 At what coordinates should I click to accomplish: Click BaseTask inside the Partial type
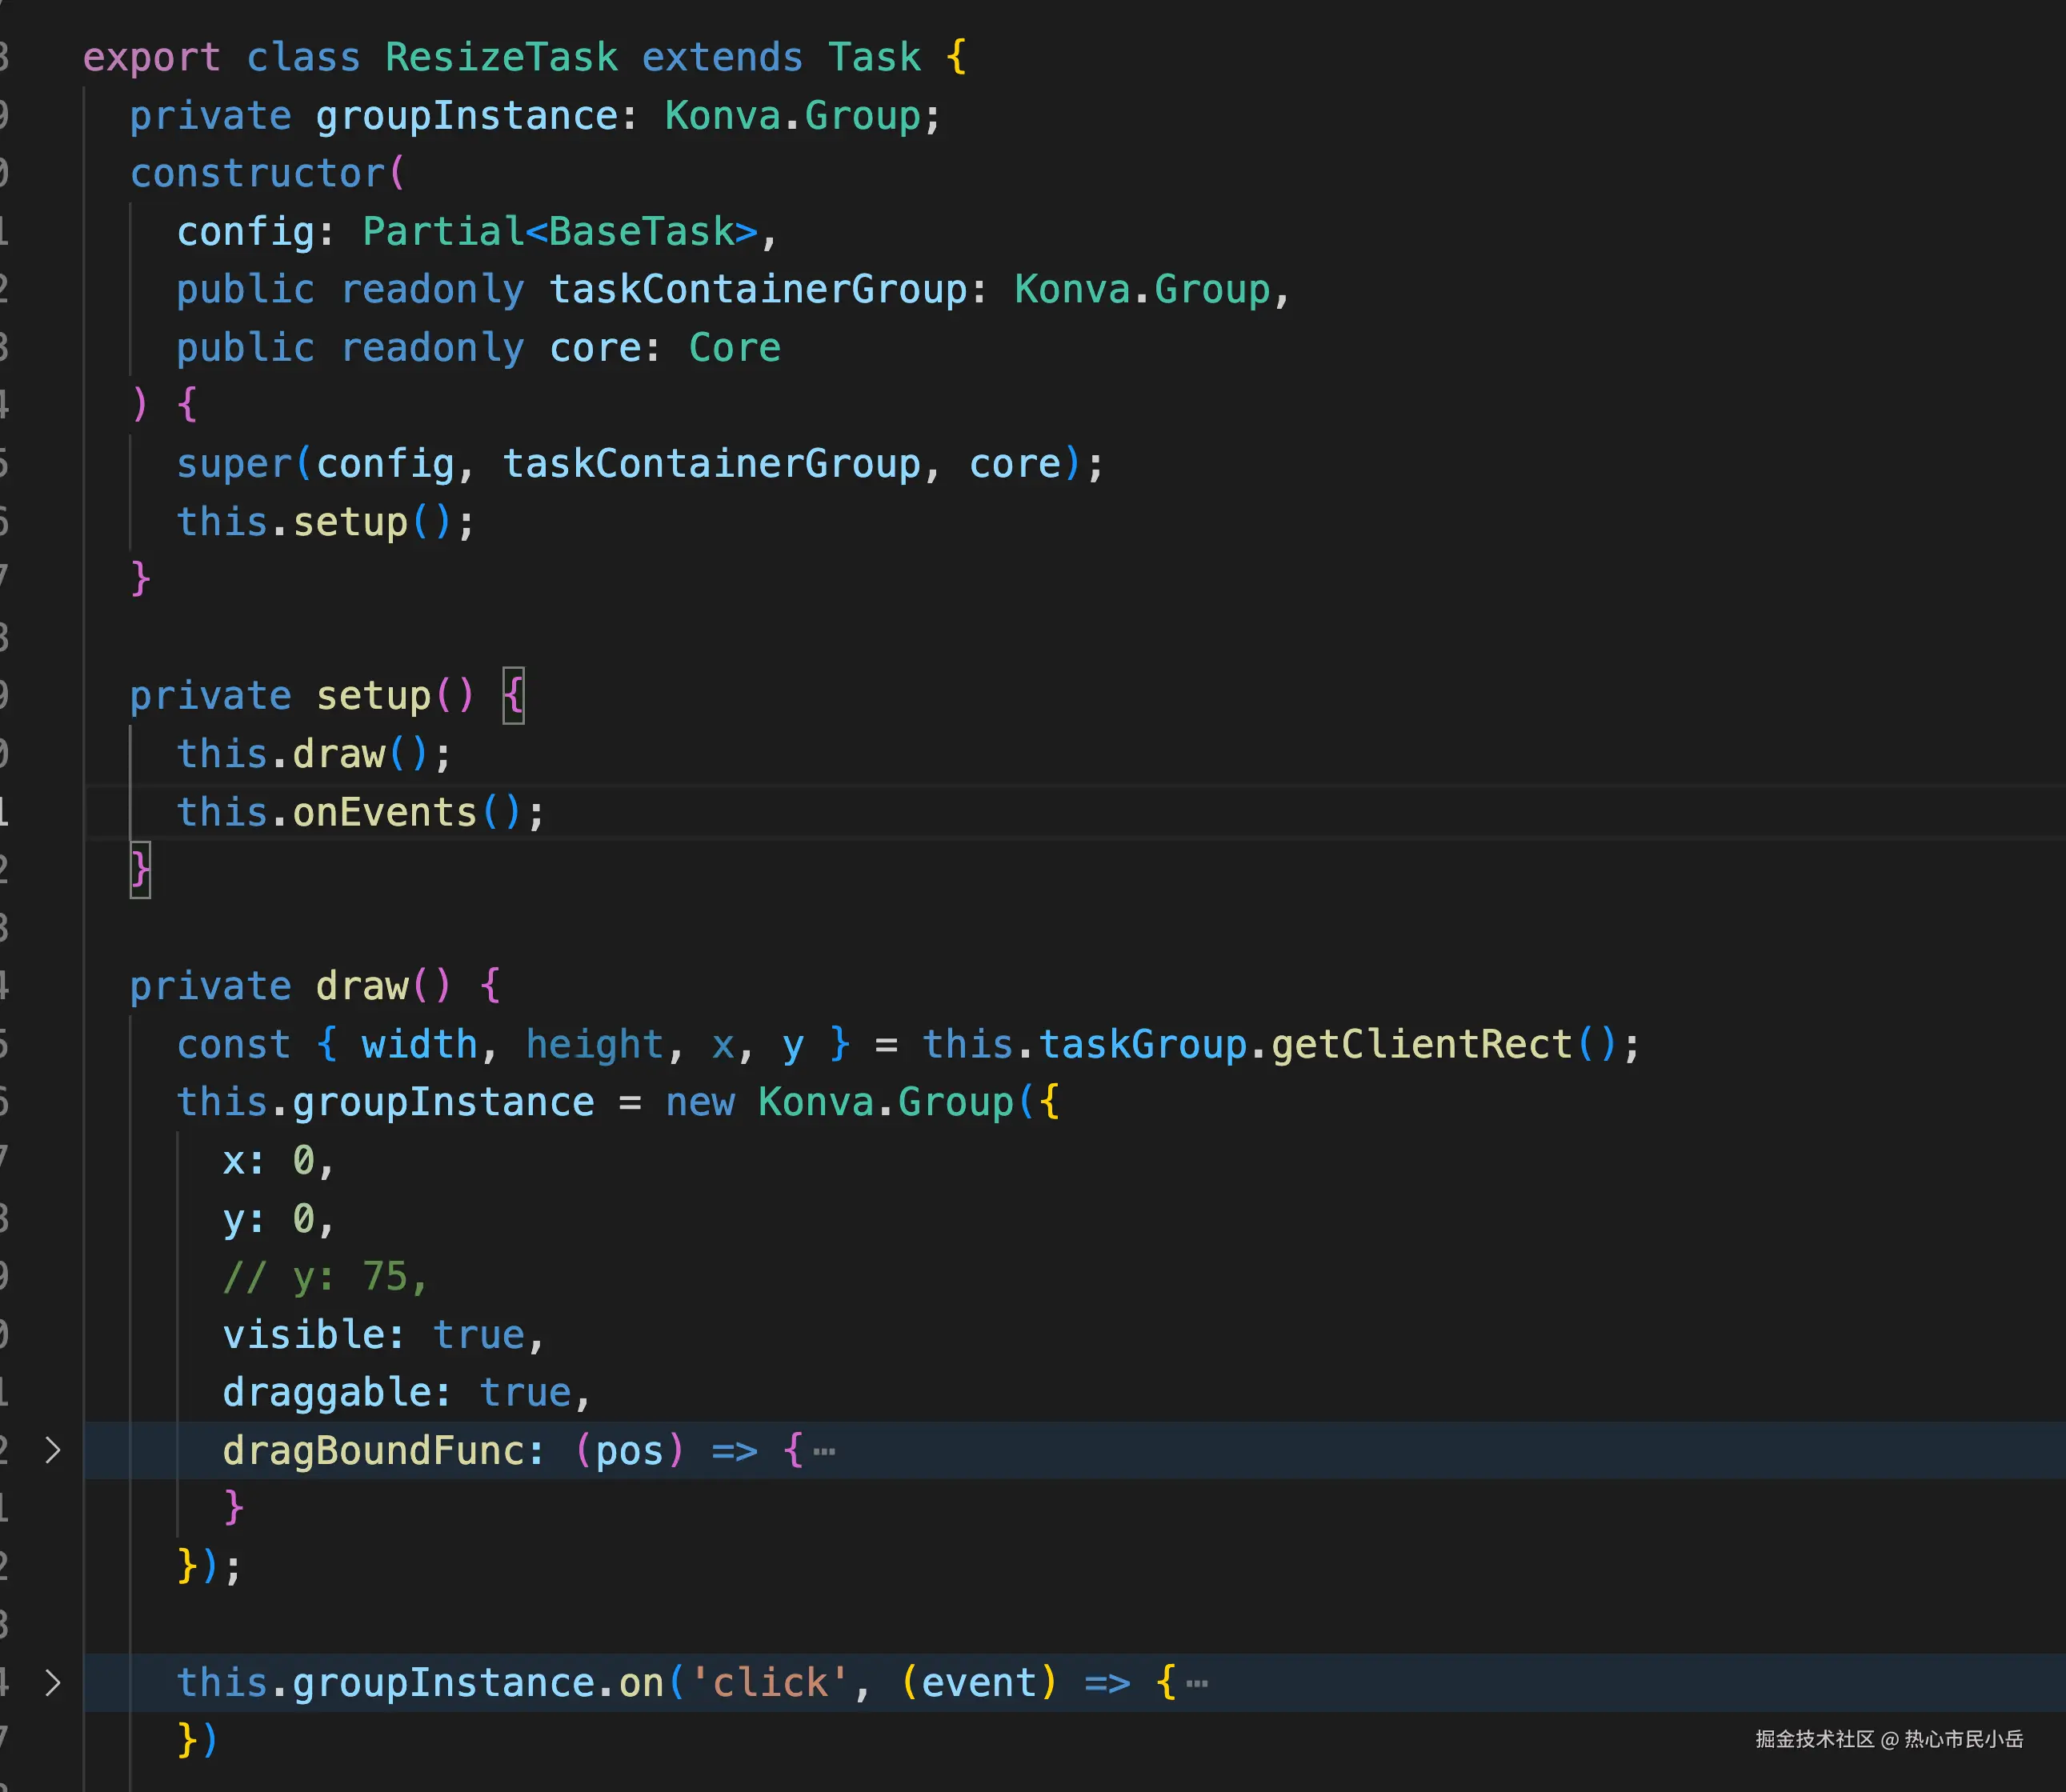coord(641,231)
